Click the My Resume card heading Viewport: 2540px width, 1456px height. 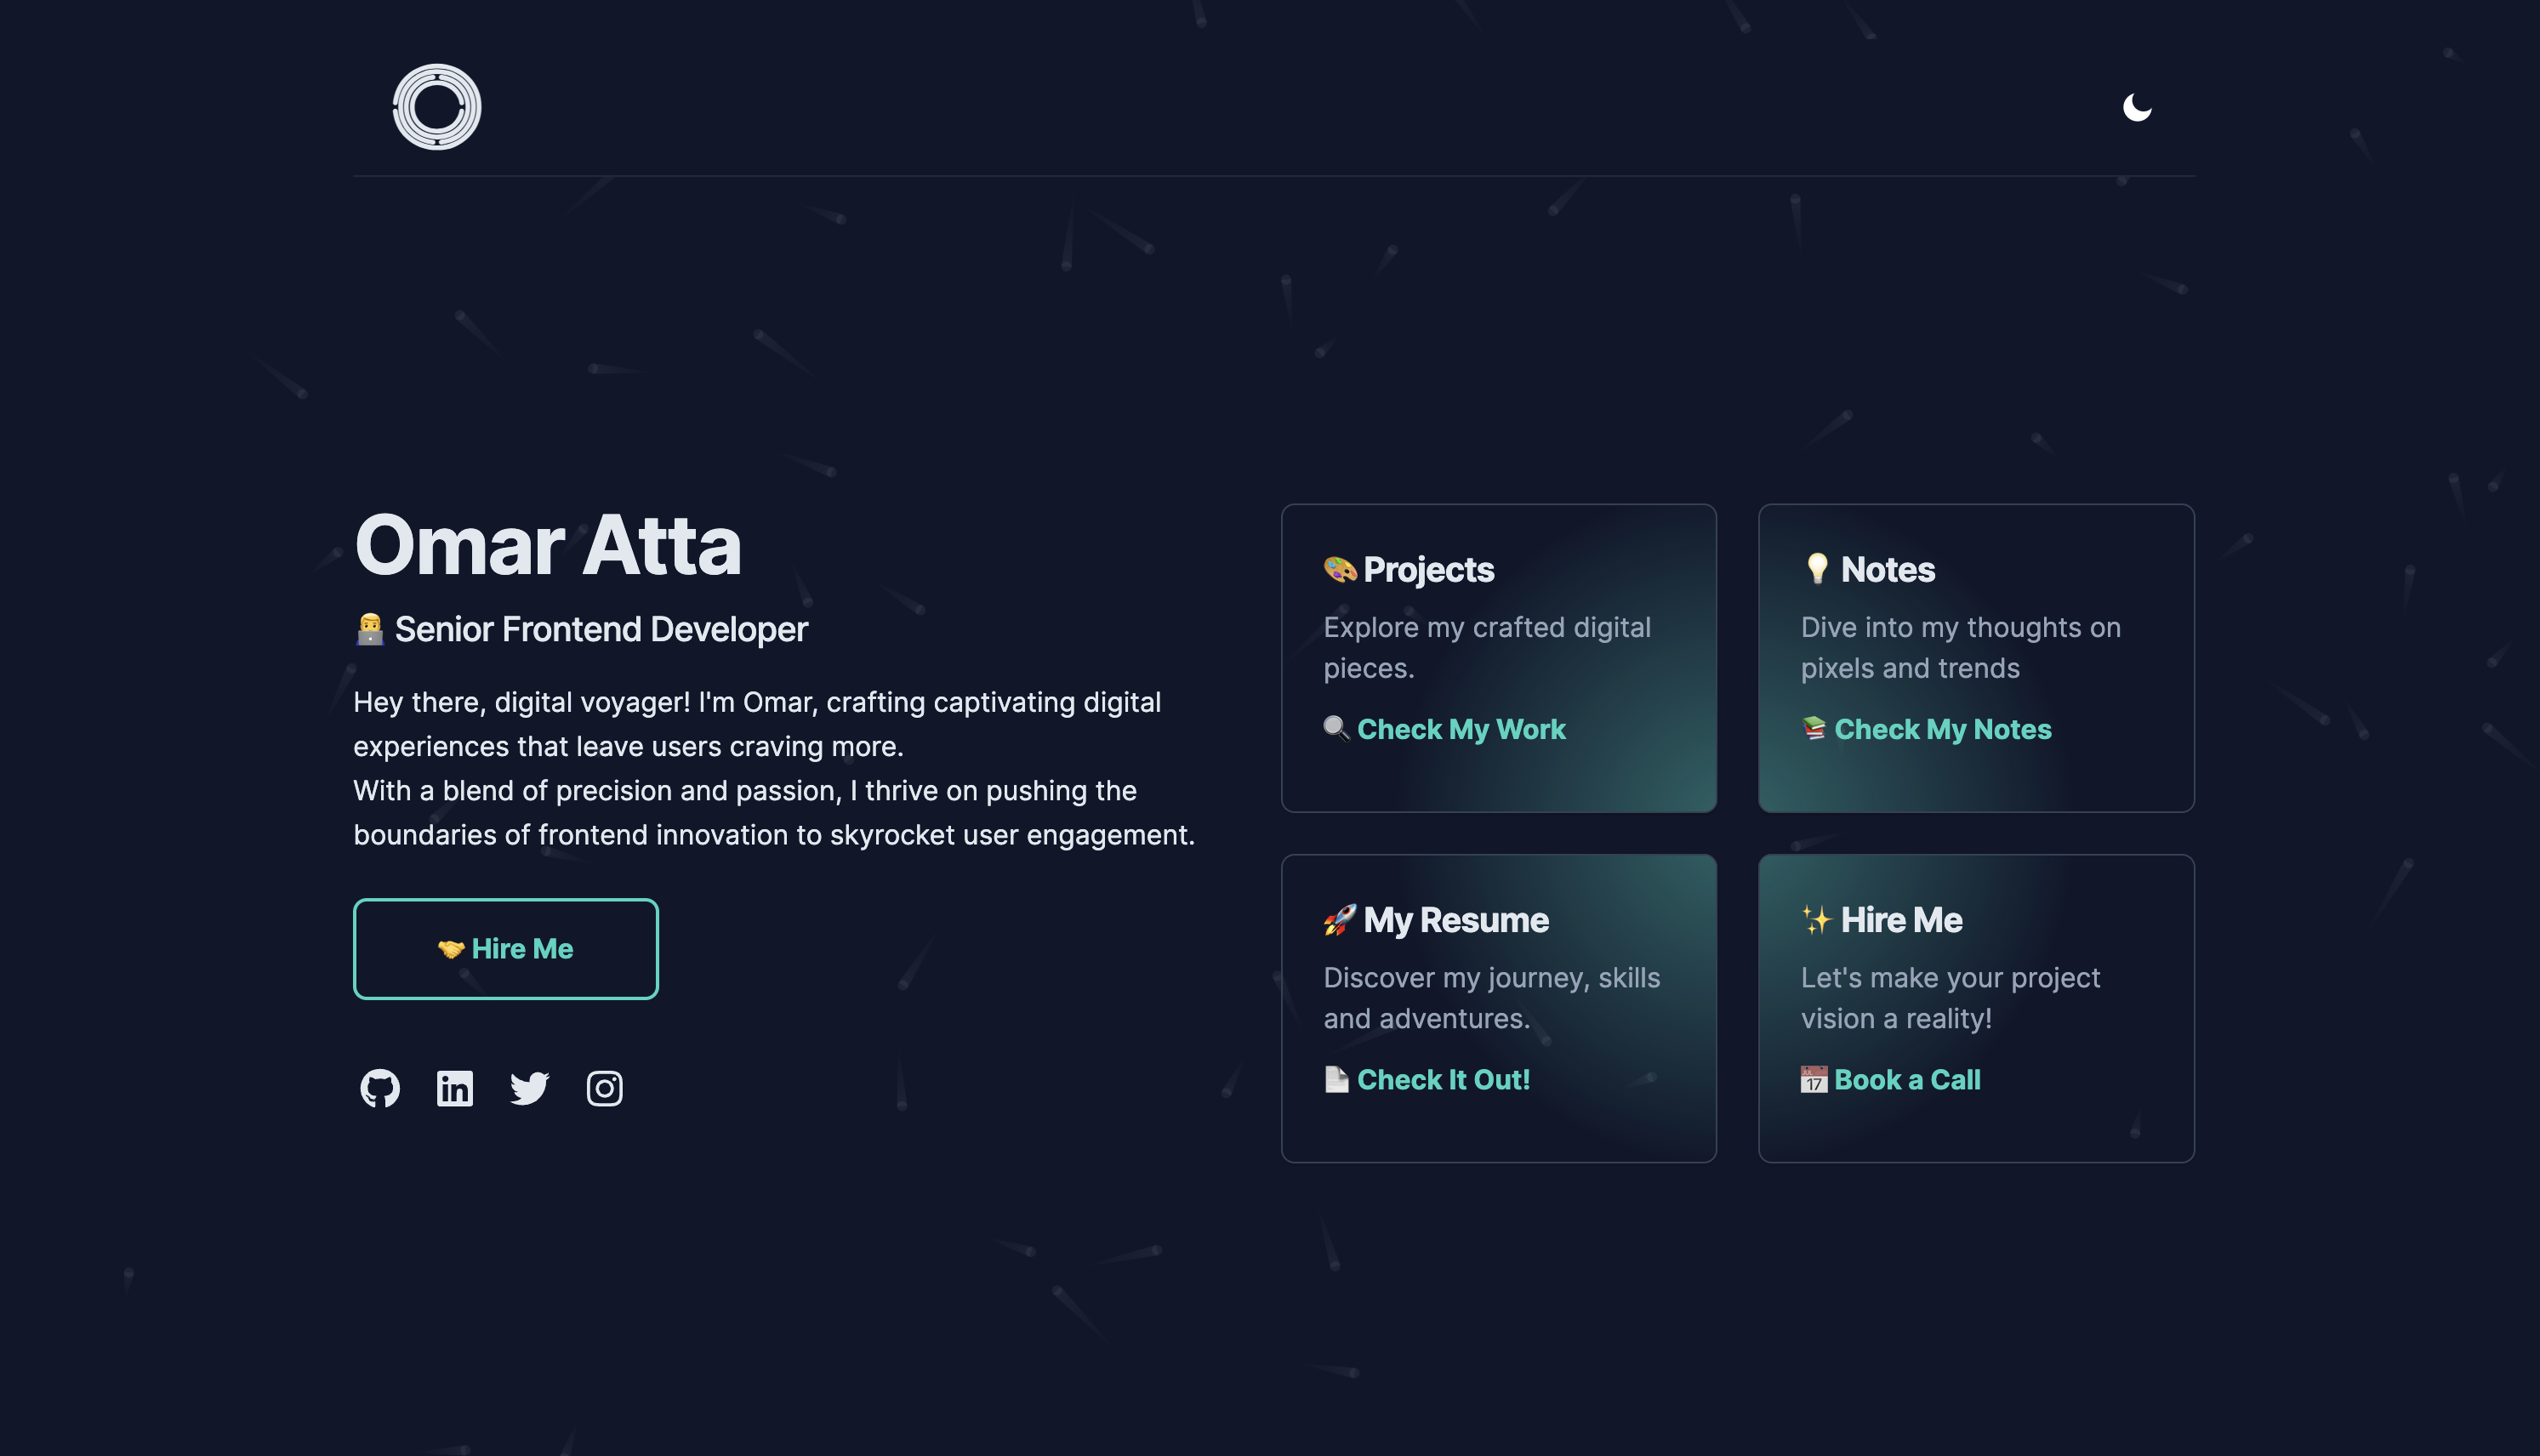coord(1455,919)
